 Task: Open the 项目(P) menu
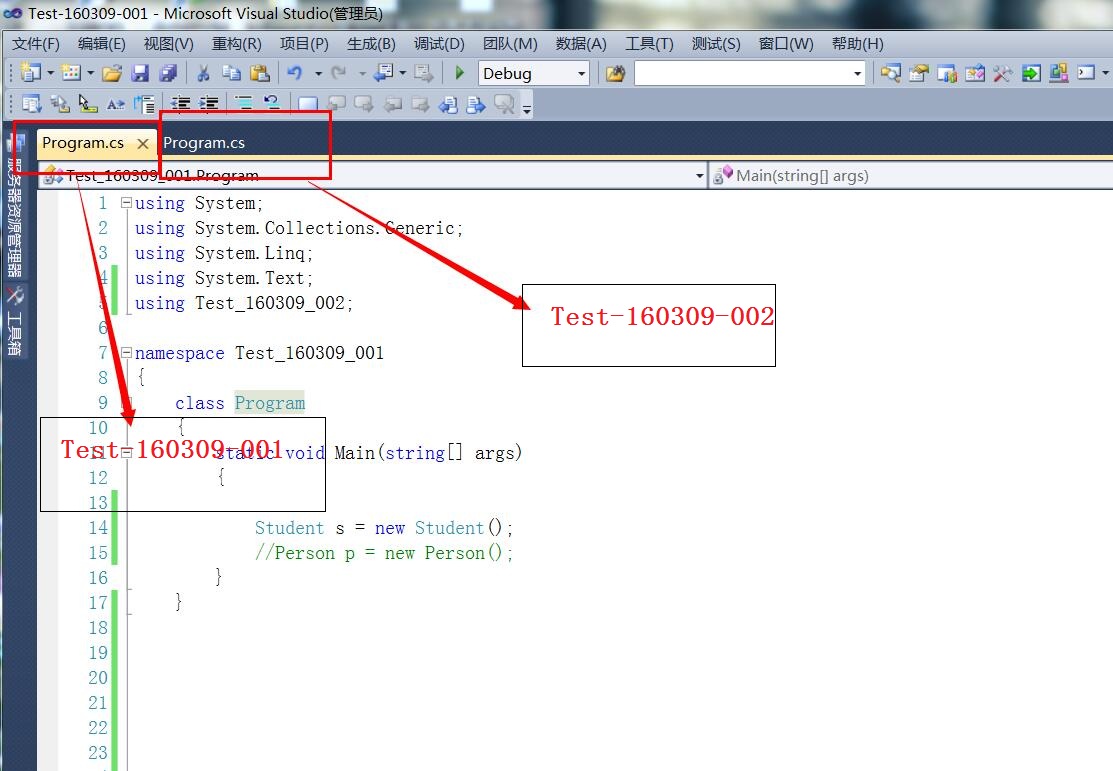point(304,44)
